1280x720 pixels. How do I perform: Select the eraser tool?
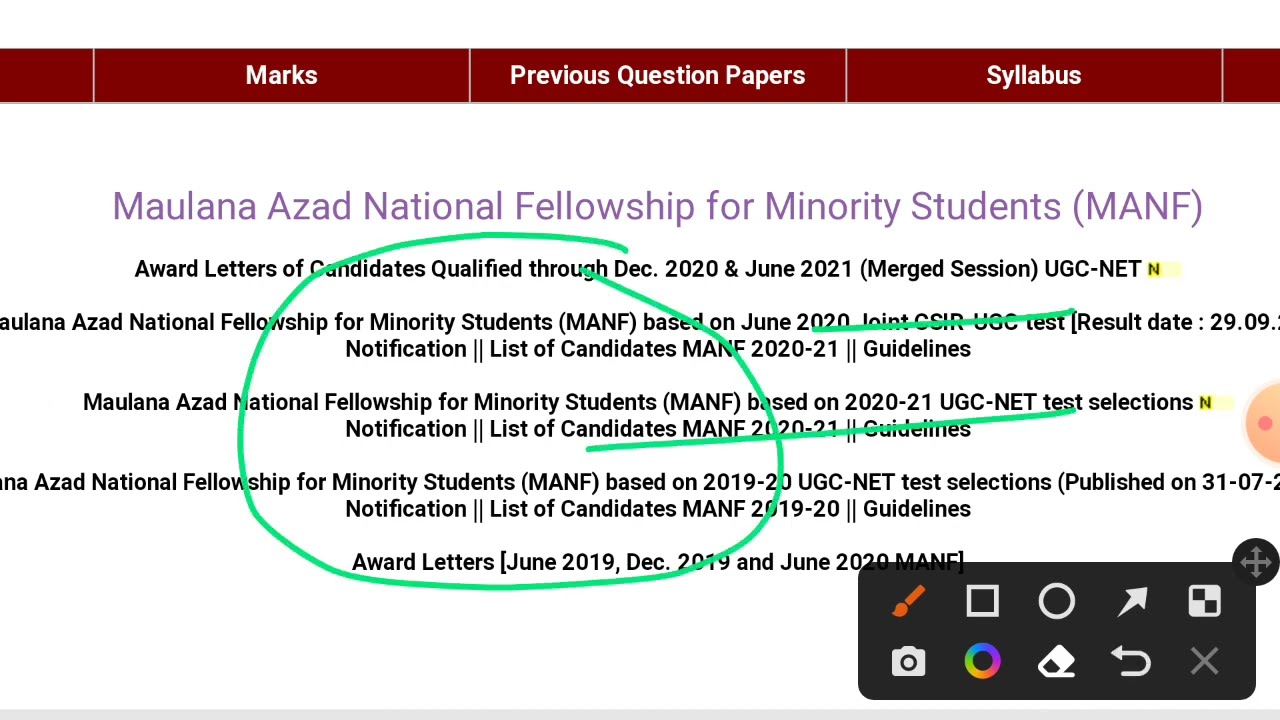1057,662
